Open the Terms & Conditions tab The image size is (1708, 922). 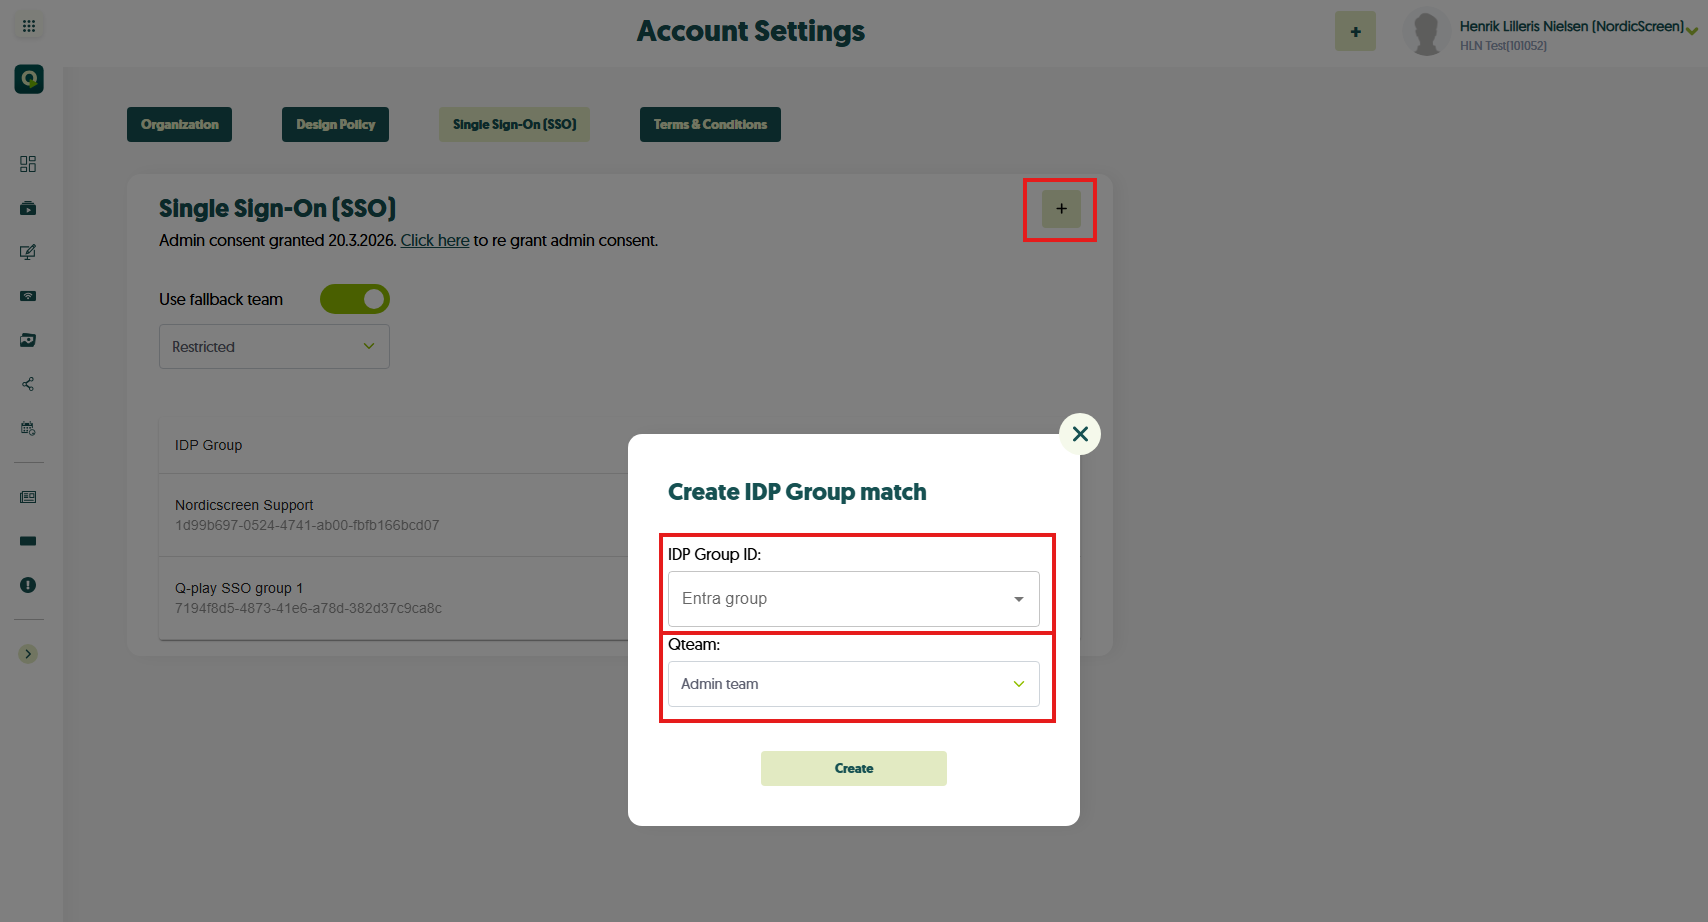pyautogui.click(x=710, y=125)
